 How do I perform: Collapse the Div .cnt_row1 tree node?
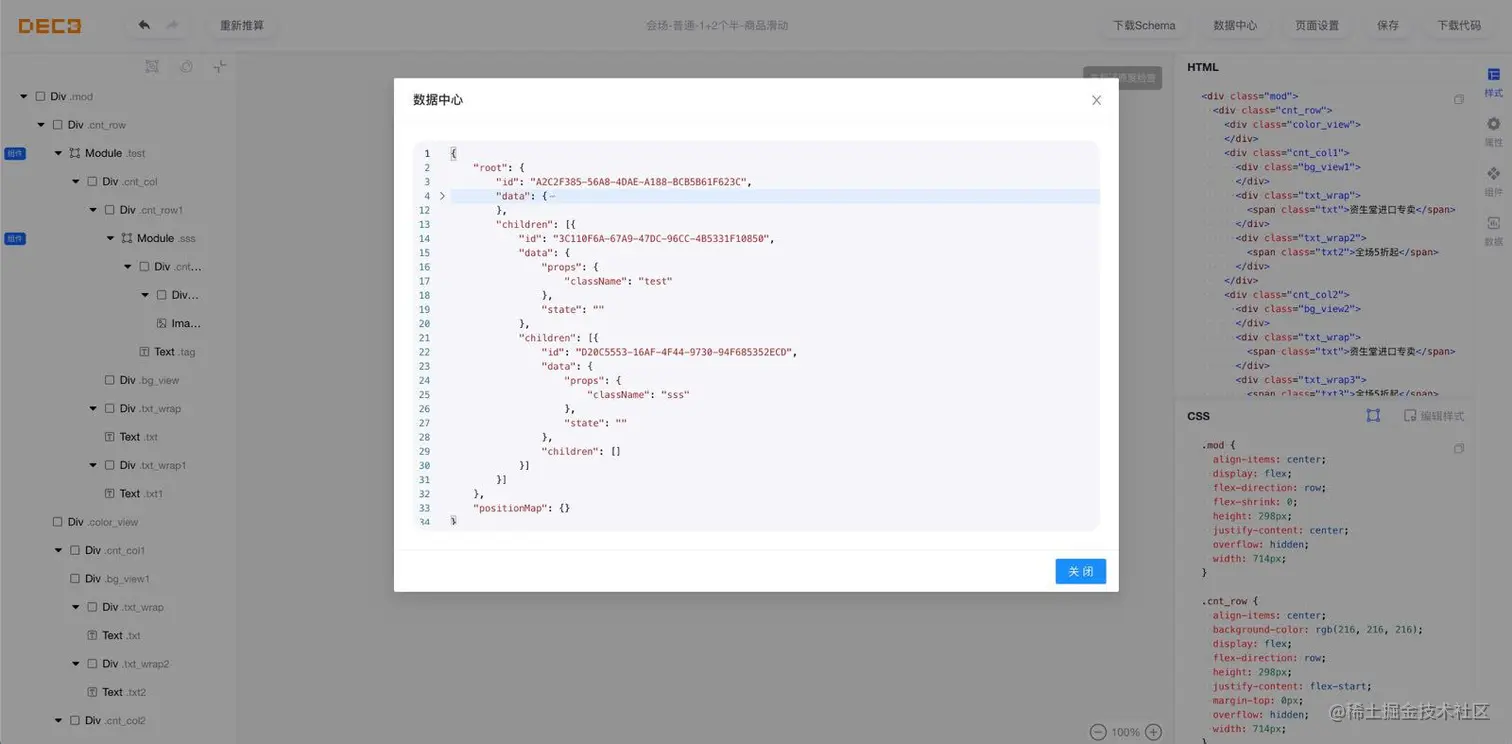93,210
